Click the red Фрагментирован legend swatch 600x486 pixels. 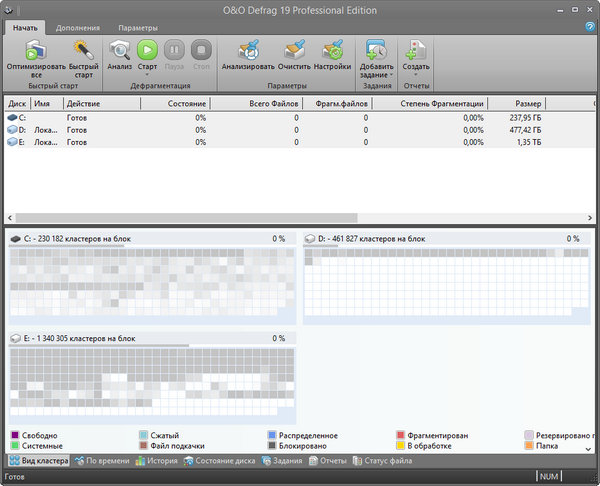pos(401,436)
